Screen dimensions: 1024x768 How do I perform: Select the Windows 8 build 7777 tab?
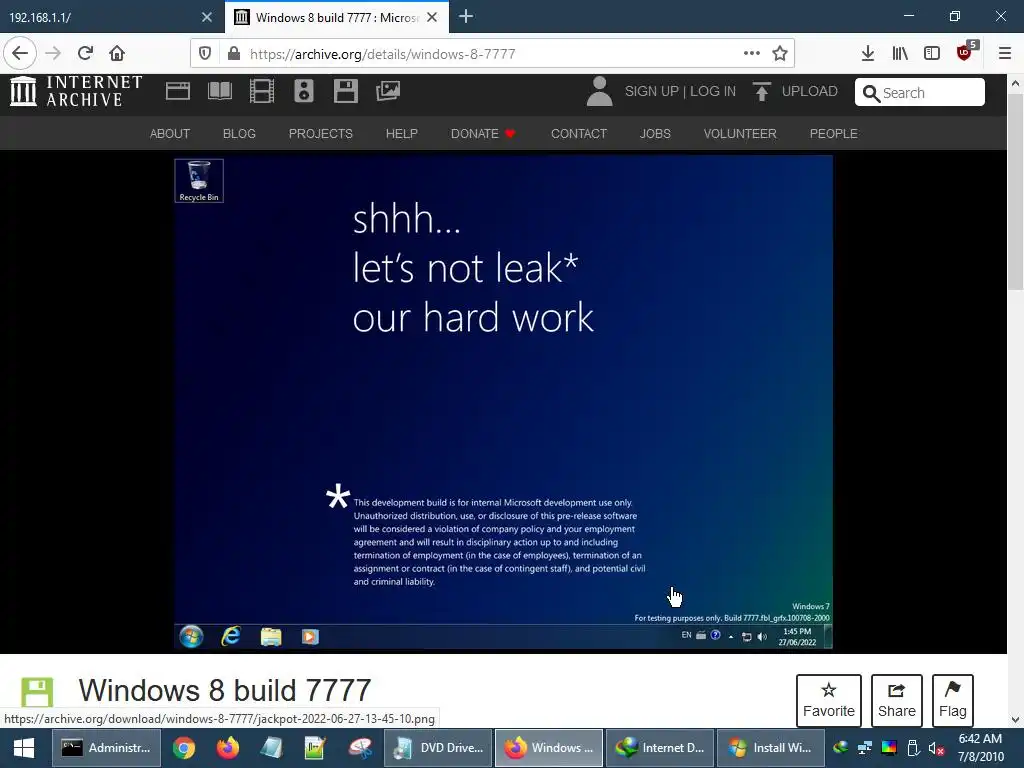[327, 18]
